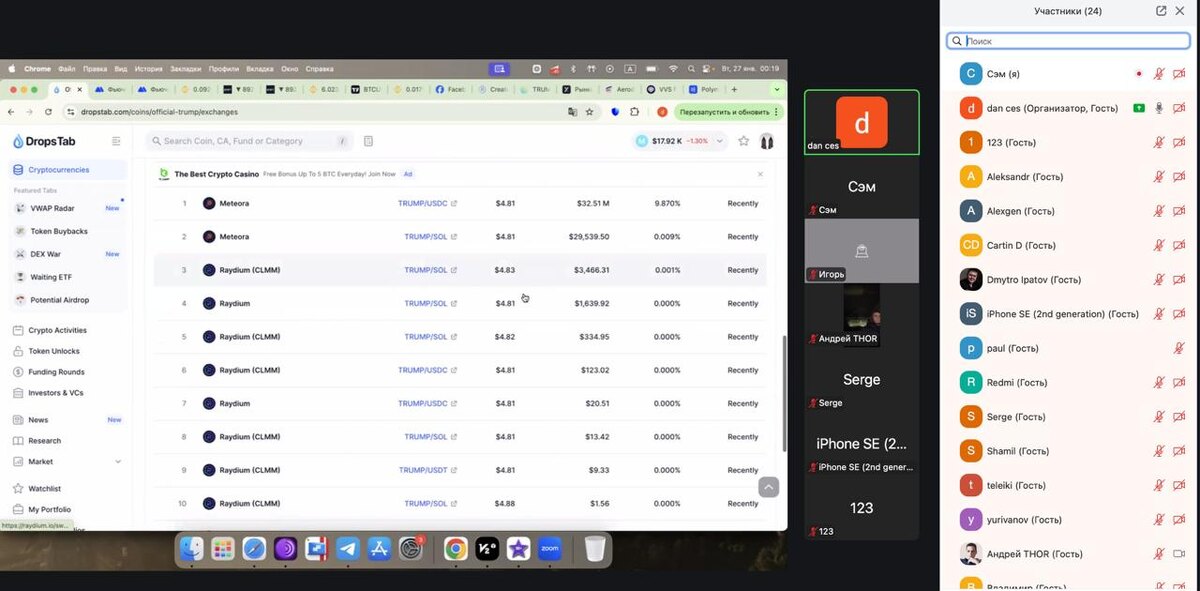The width and height of the screenshot is (1200, 591).
Task: Select participant Shamil (Гость) in list
Action: point(1069,451)
